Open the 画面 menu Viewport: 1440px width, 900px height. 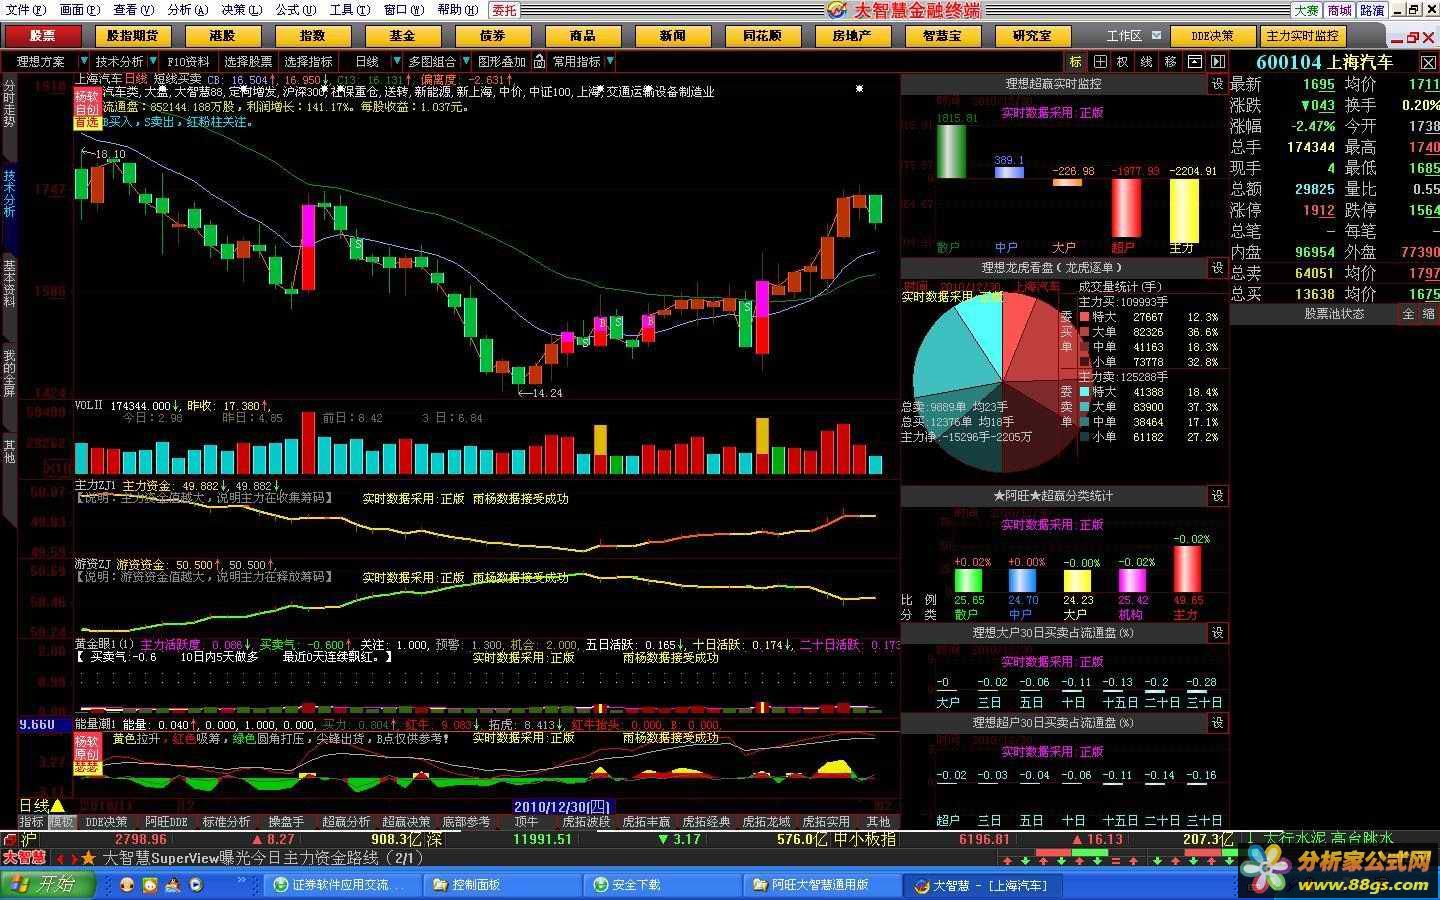click(x=79, y=10)
